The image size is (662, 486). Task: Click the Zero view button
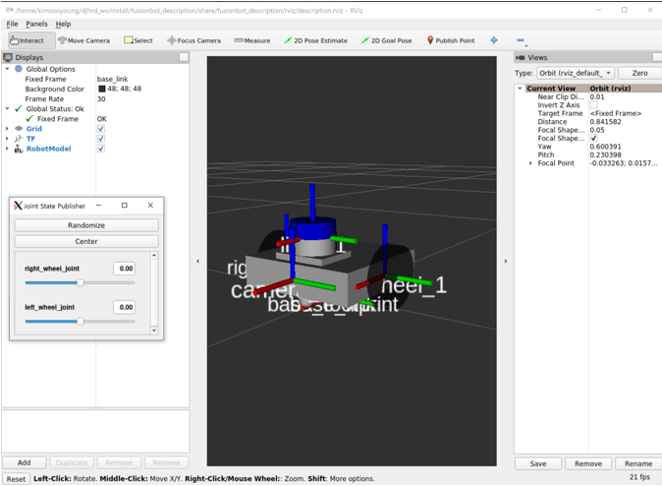(640, 73)
